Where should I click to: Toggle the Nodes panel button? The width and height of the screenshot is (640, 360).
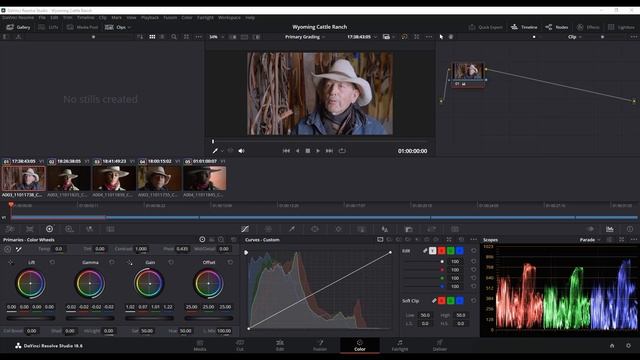click(x=557, y=27)
